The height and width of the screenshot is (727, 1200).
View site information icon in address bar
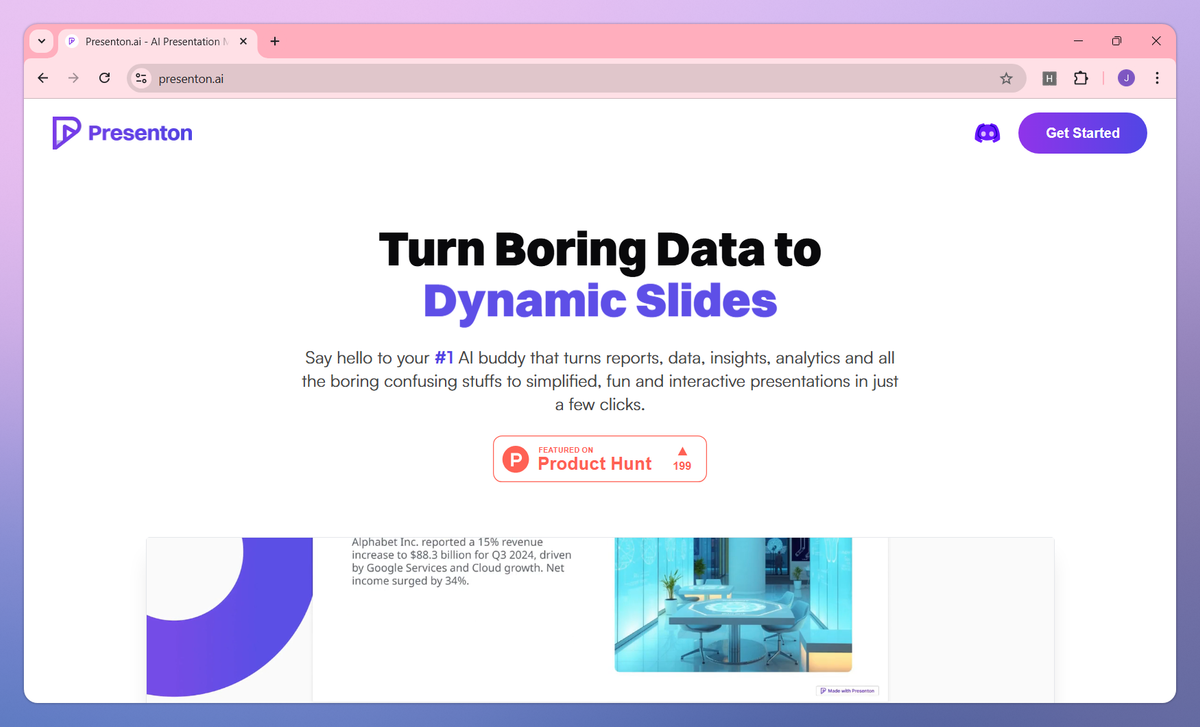click(x=141, y=78)
